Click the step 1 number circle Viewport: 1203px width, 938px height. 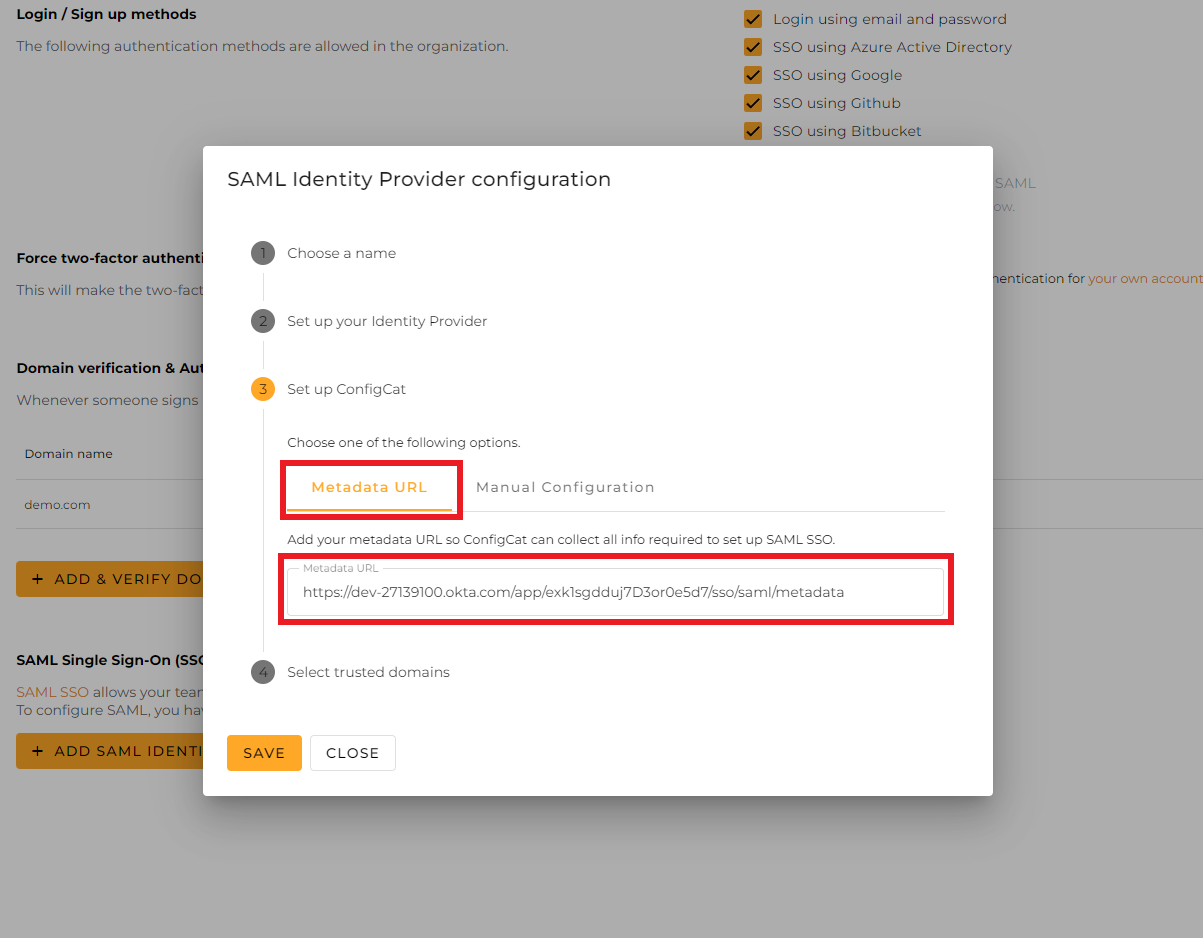pyautogui.click(x=263, y=253)
